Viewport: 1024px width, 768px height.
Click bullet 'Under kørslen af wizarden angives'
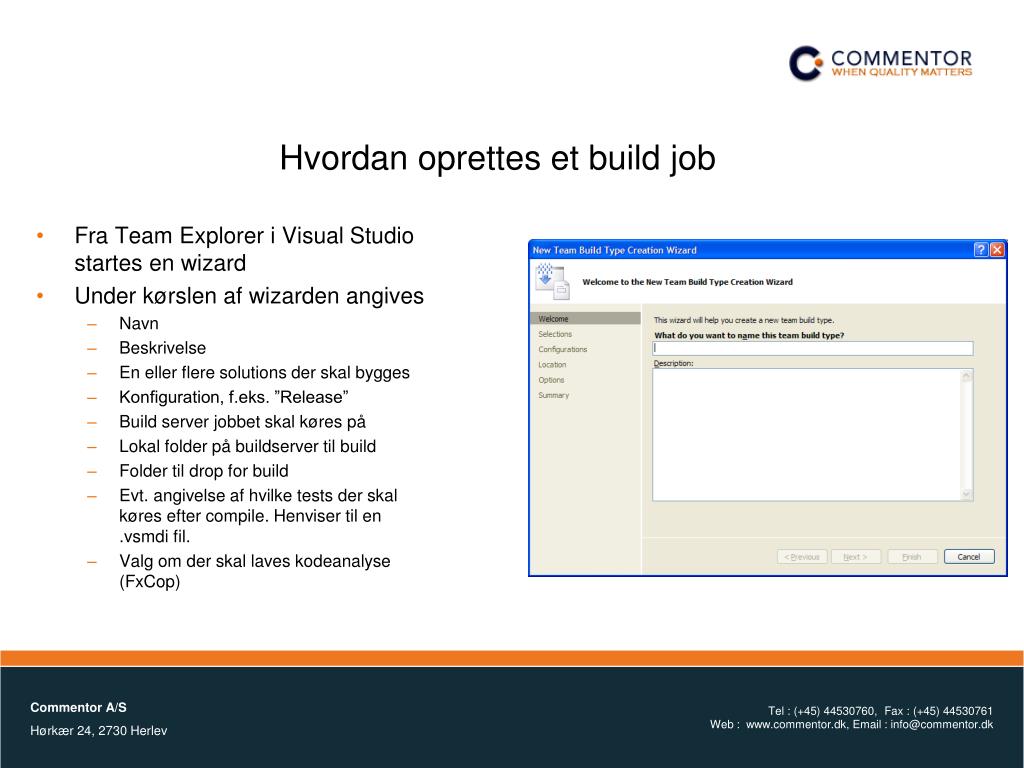click(249, 296)
